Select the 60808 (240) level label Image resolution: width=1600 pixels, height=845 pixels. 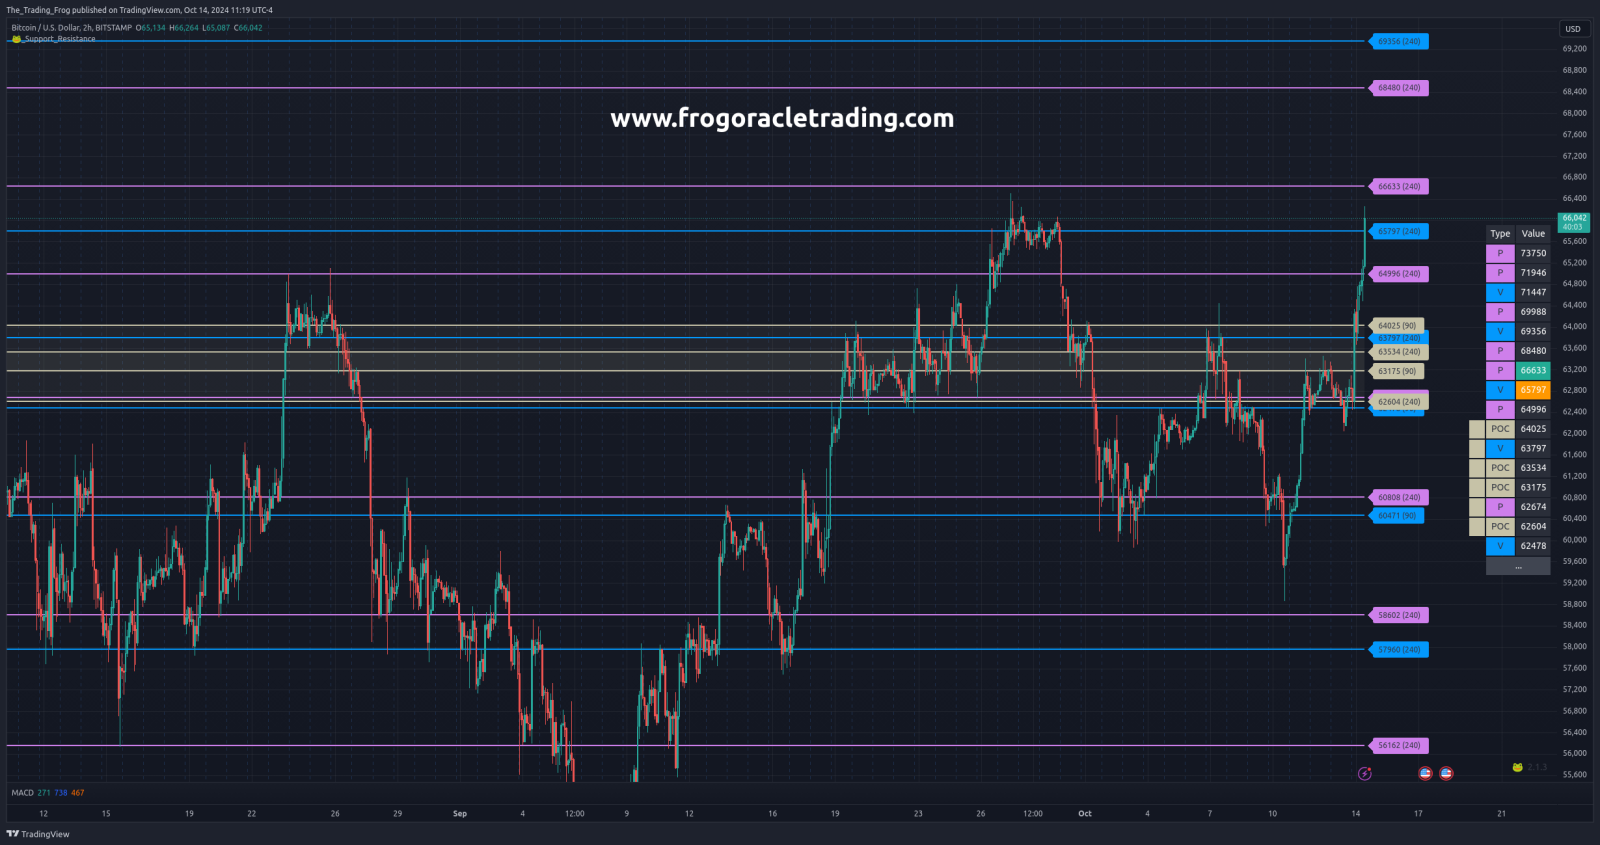point(1399,497)
